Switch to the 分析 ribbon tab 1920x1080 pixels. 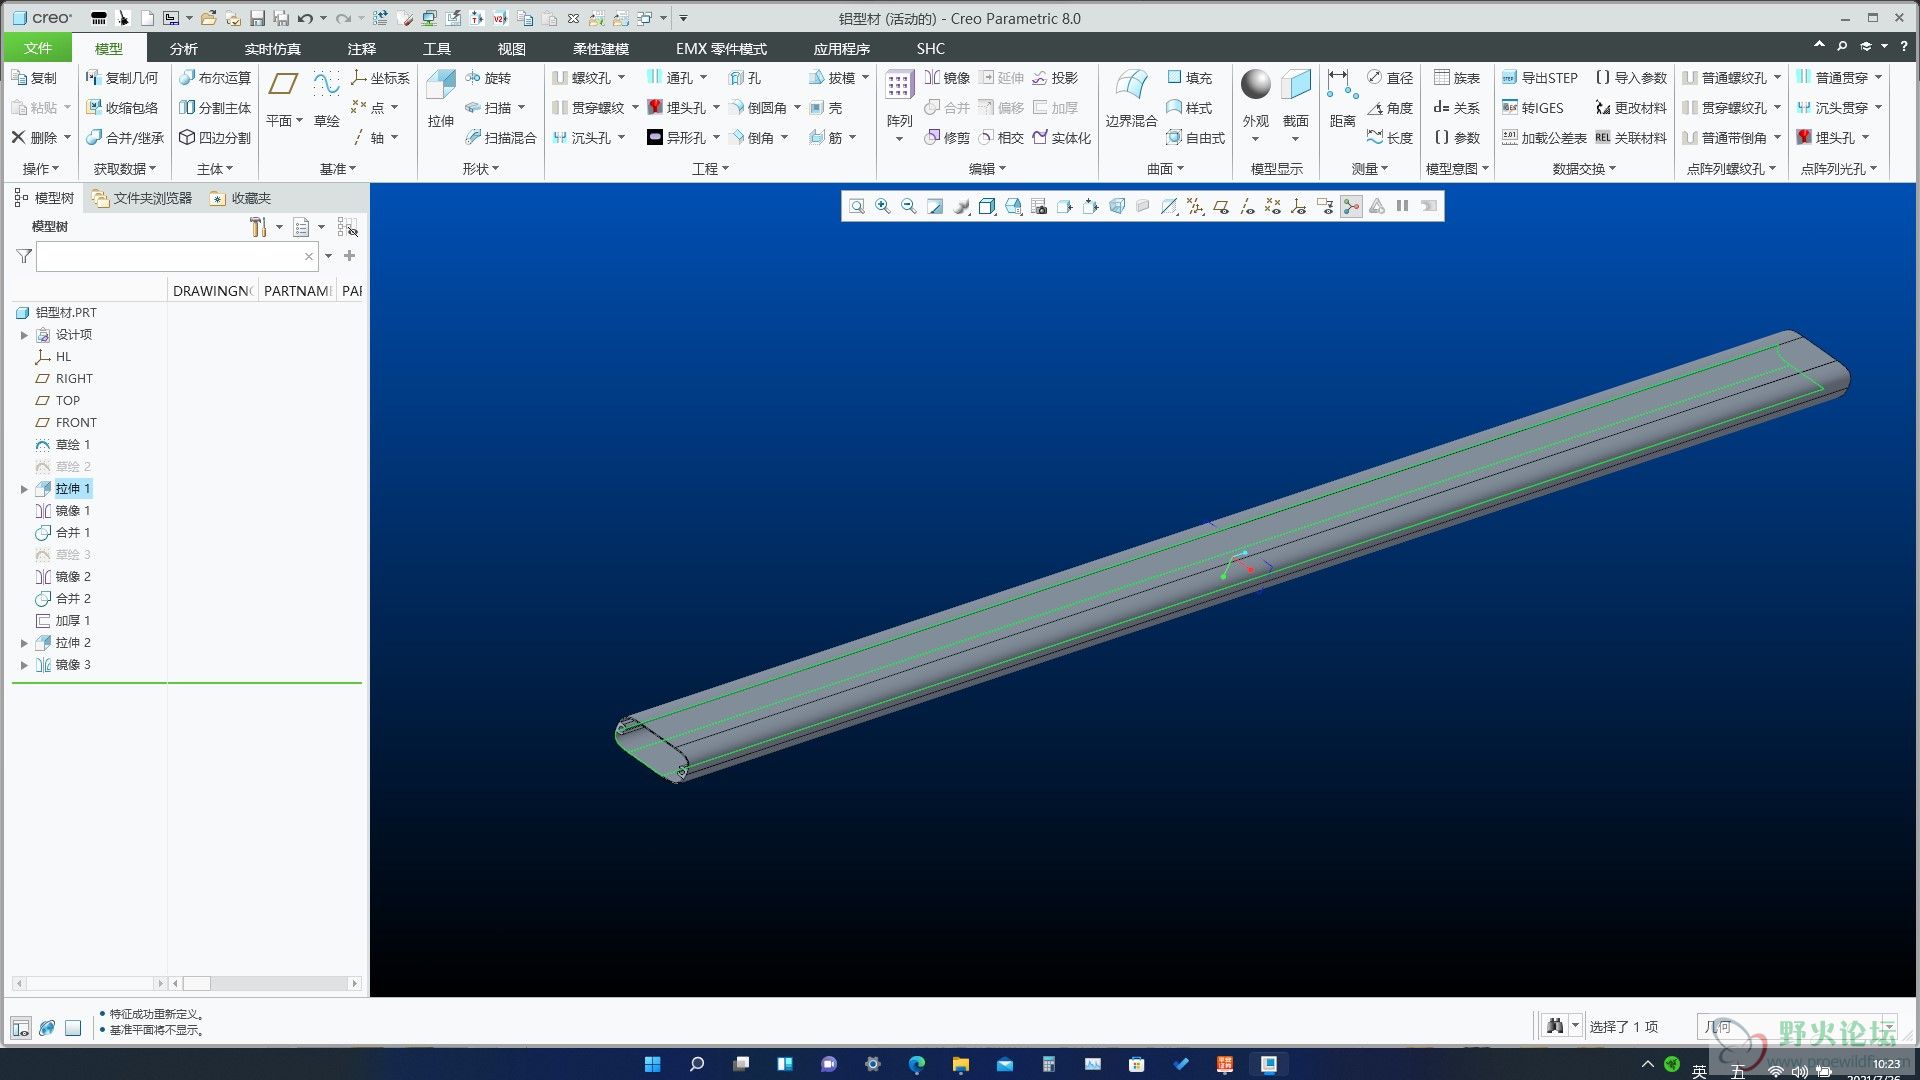(183, 48)
